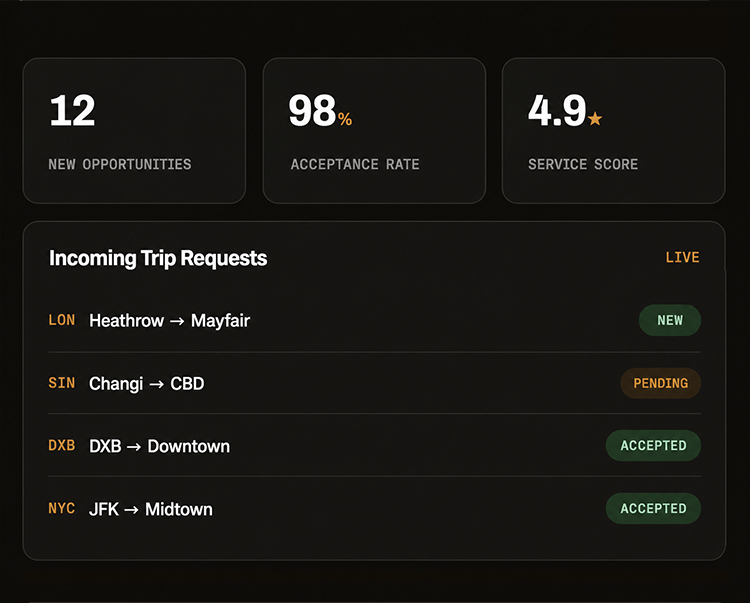Open the Heathrow → Mayfair trip request
Screen dimensions: 750x603
(375, 320)
